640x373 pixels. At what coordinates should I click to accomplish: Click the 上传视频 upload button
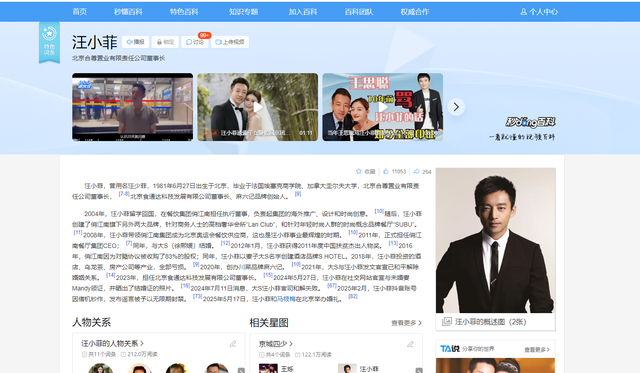230,42
